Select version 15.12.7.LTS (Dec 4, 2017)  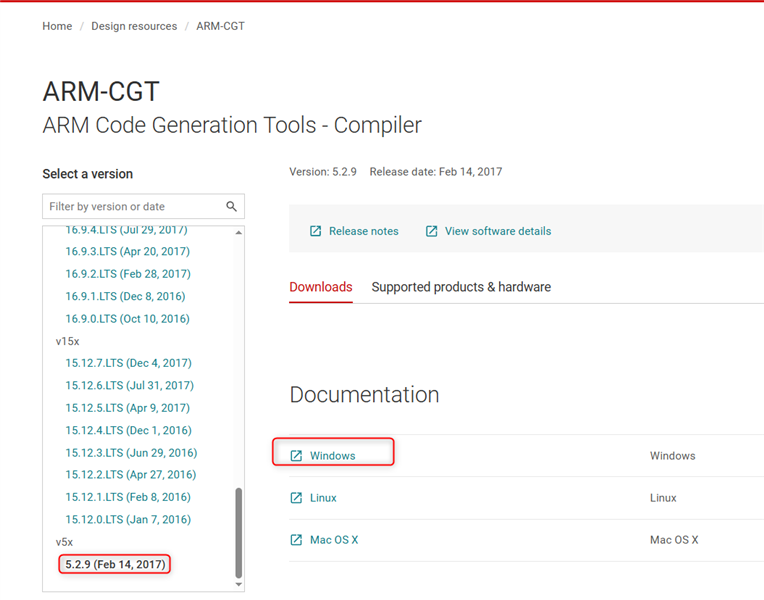129,363
